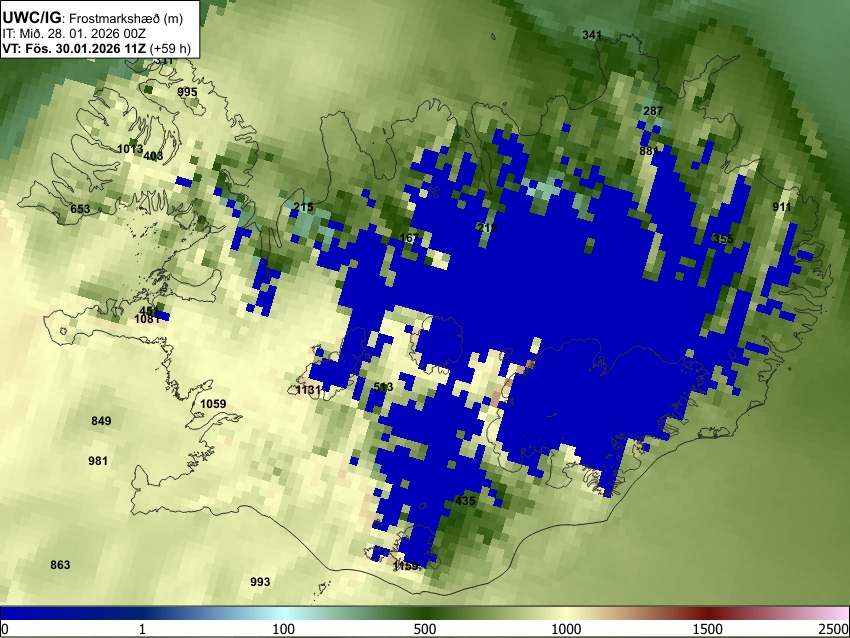Click the map value 1059
Viewport: 850px width, 638px height.
(x=213, y=404)
